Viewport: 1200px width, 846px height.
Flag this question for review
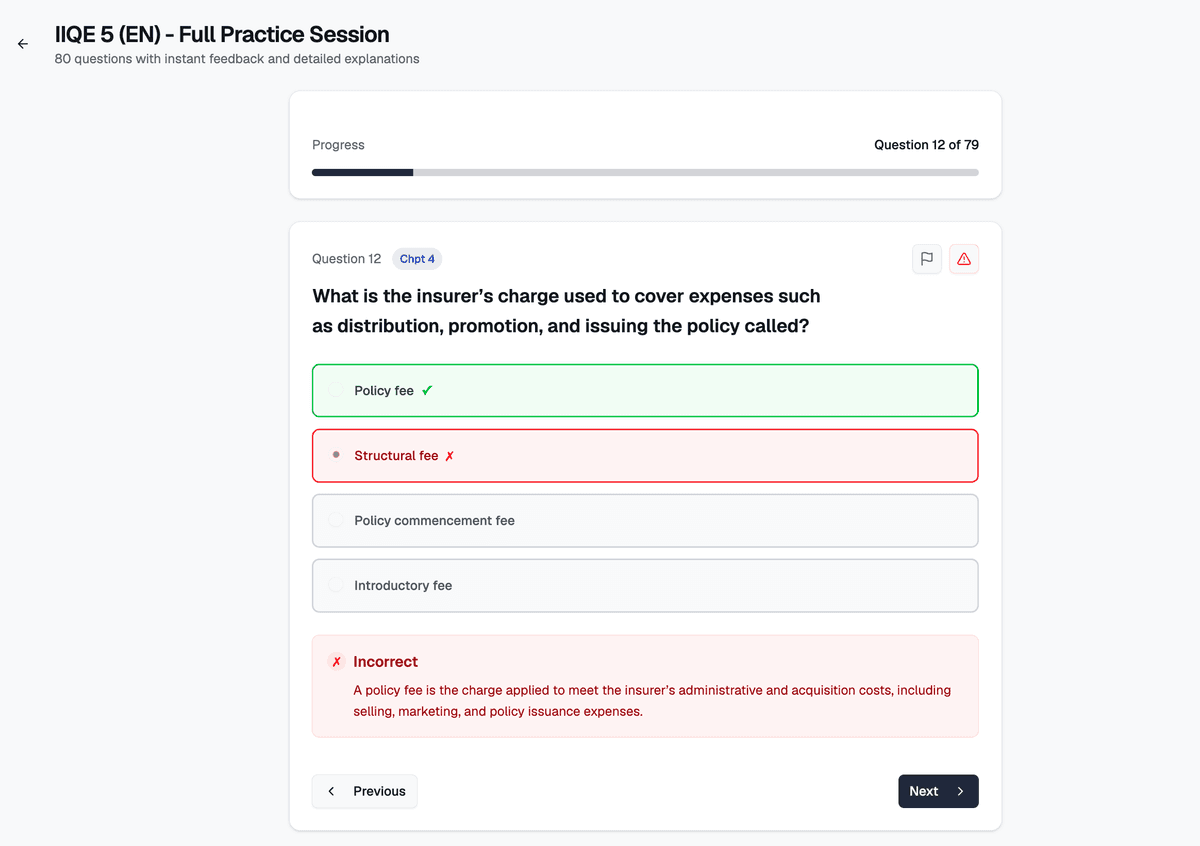click(927, 259)
